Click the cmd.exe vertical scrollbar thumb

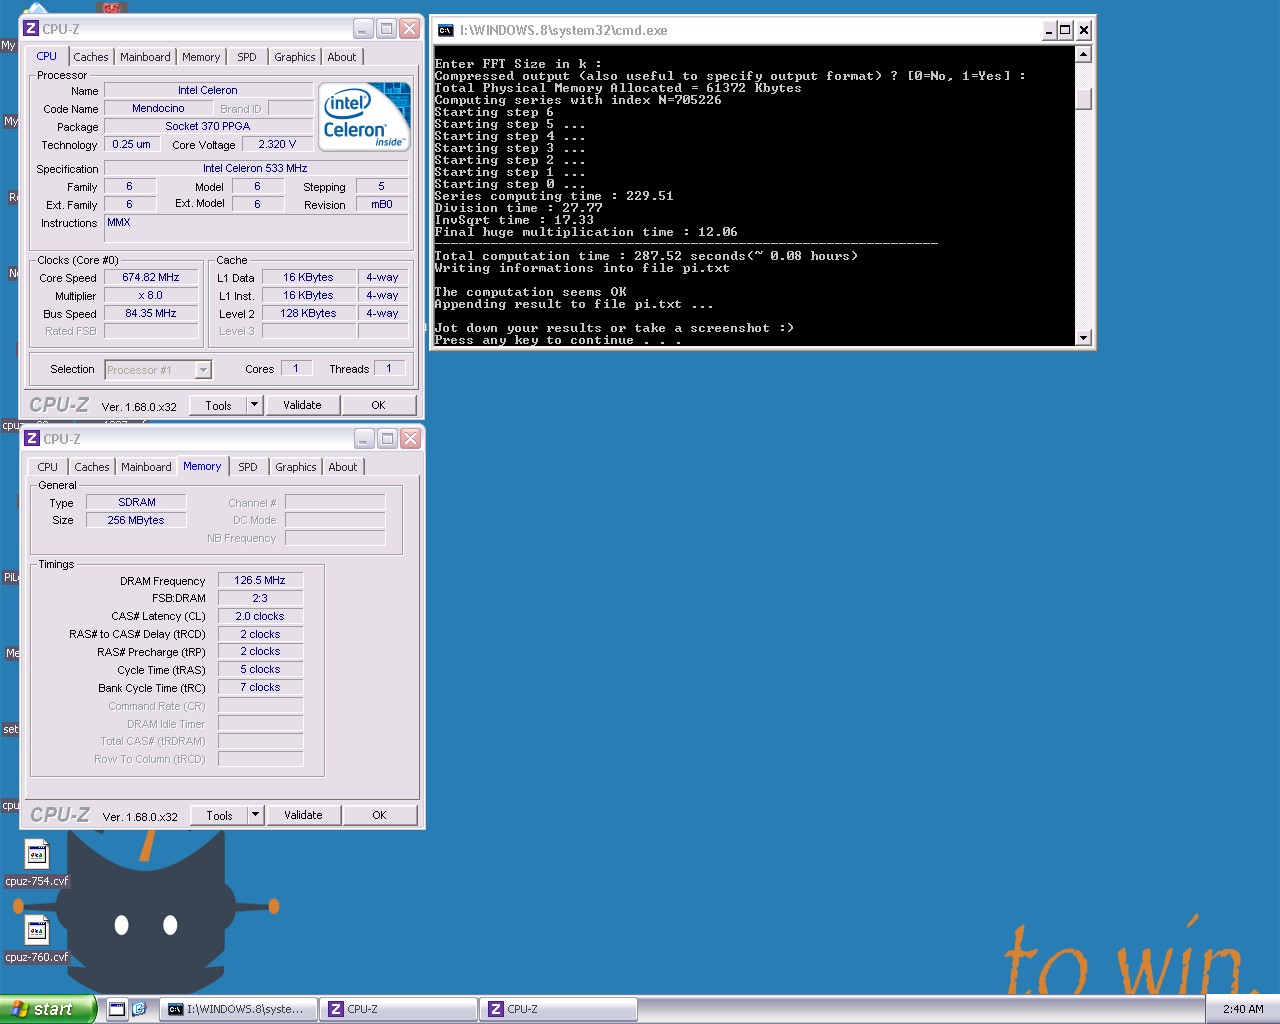click(1083, 99)
